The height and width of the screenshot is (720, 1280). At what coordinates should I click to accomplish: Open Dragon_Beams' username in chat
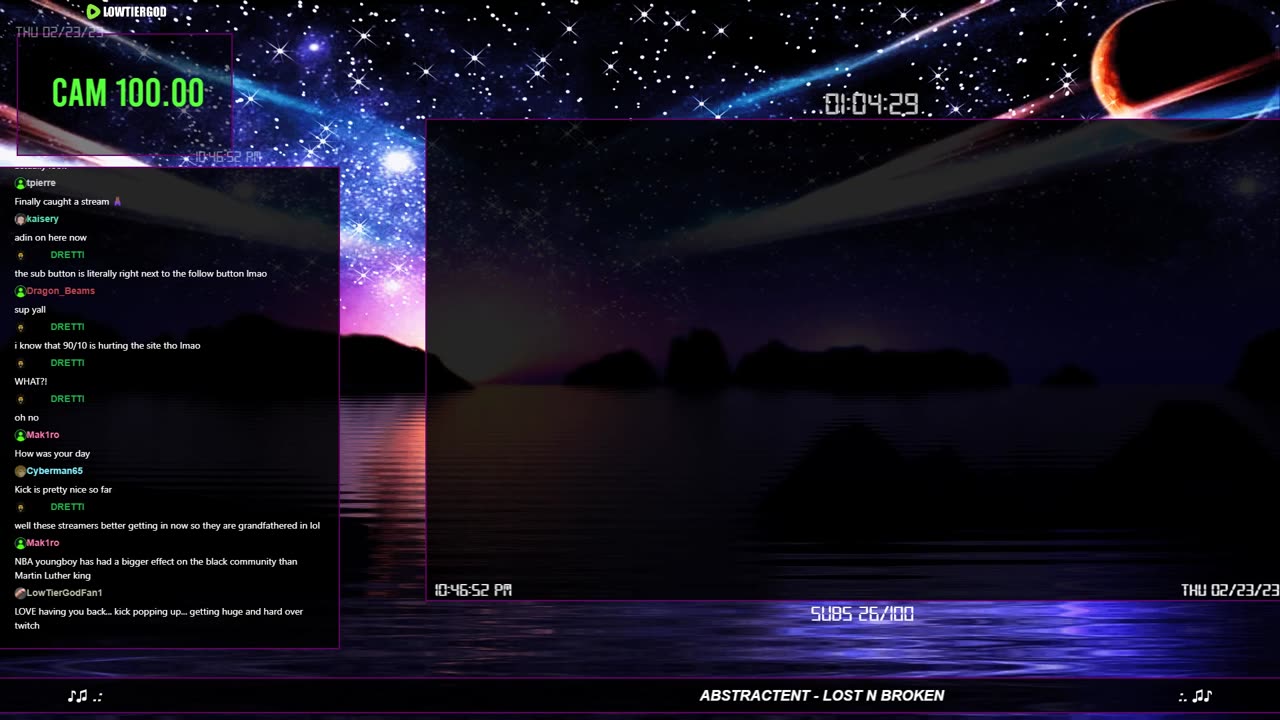(61, 291)
